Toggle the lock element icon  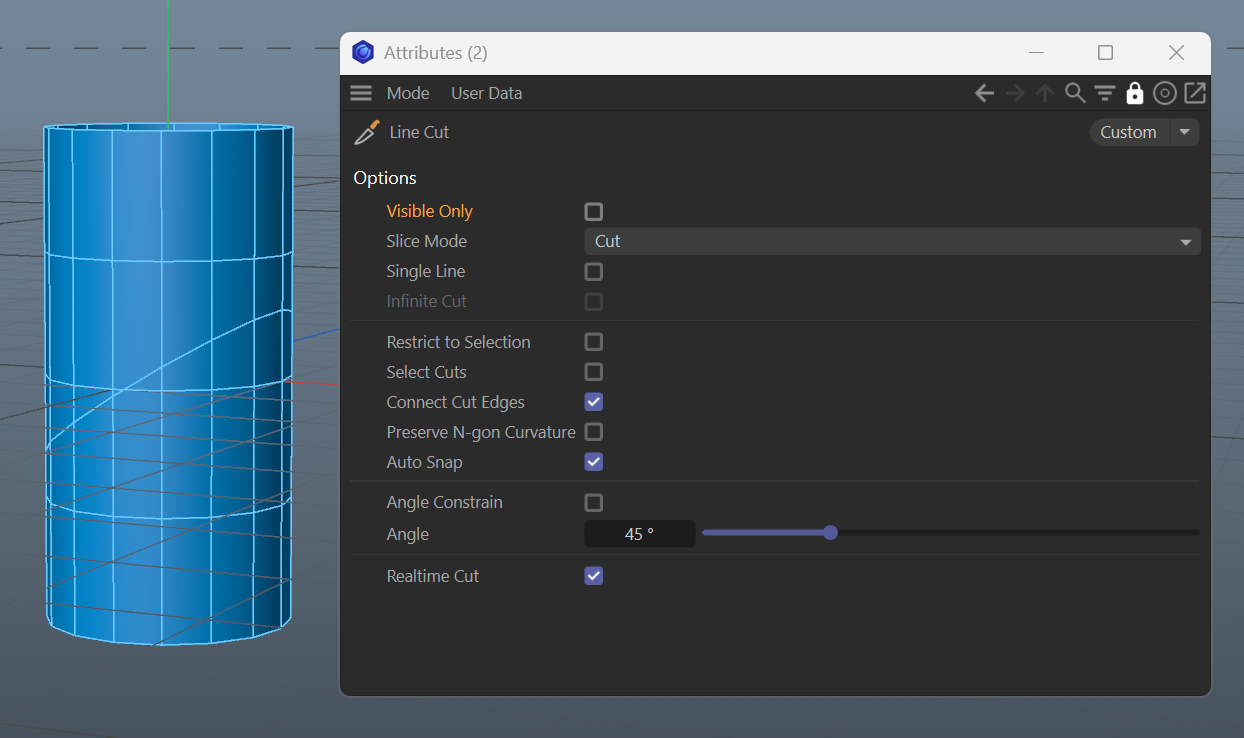pyautogui.click(x=1134, y=93)
